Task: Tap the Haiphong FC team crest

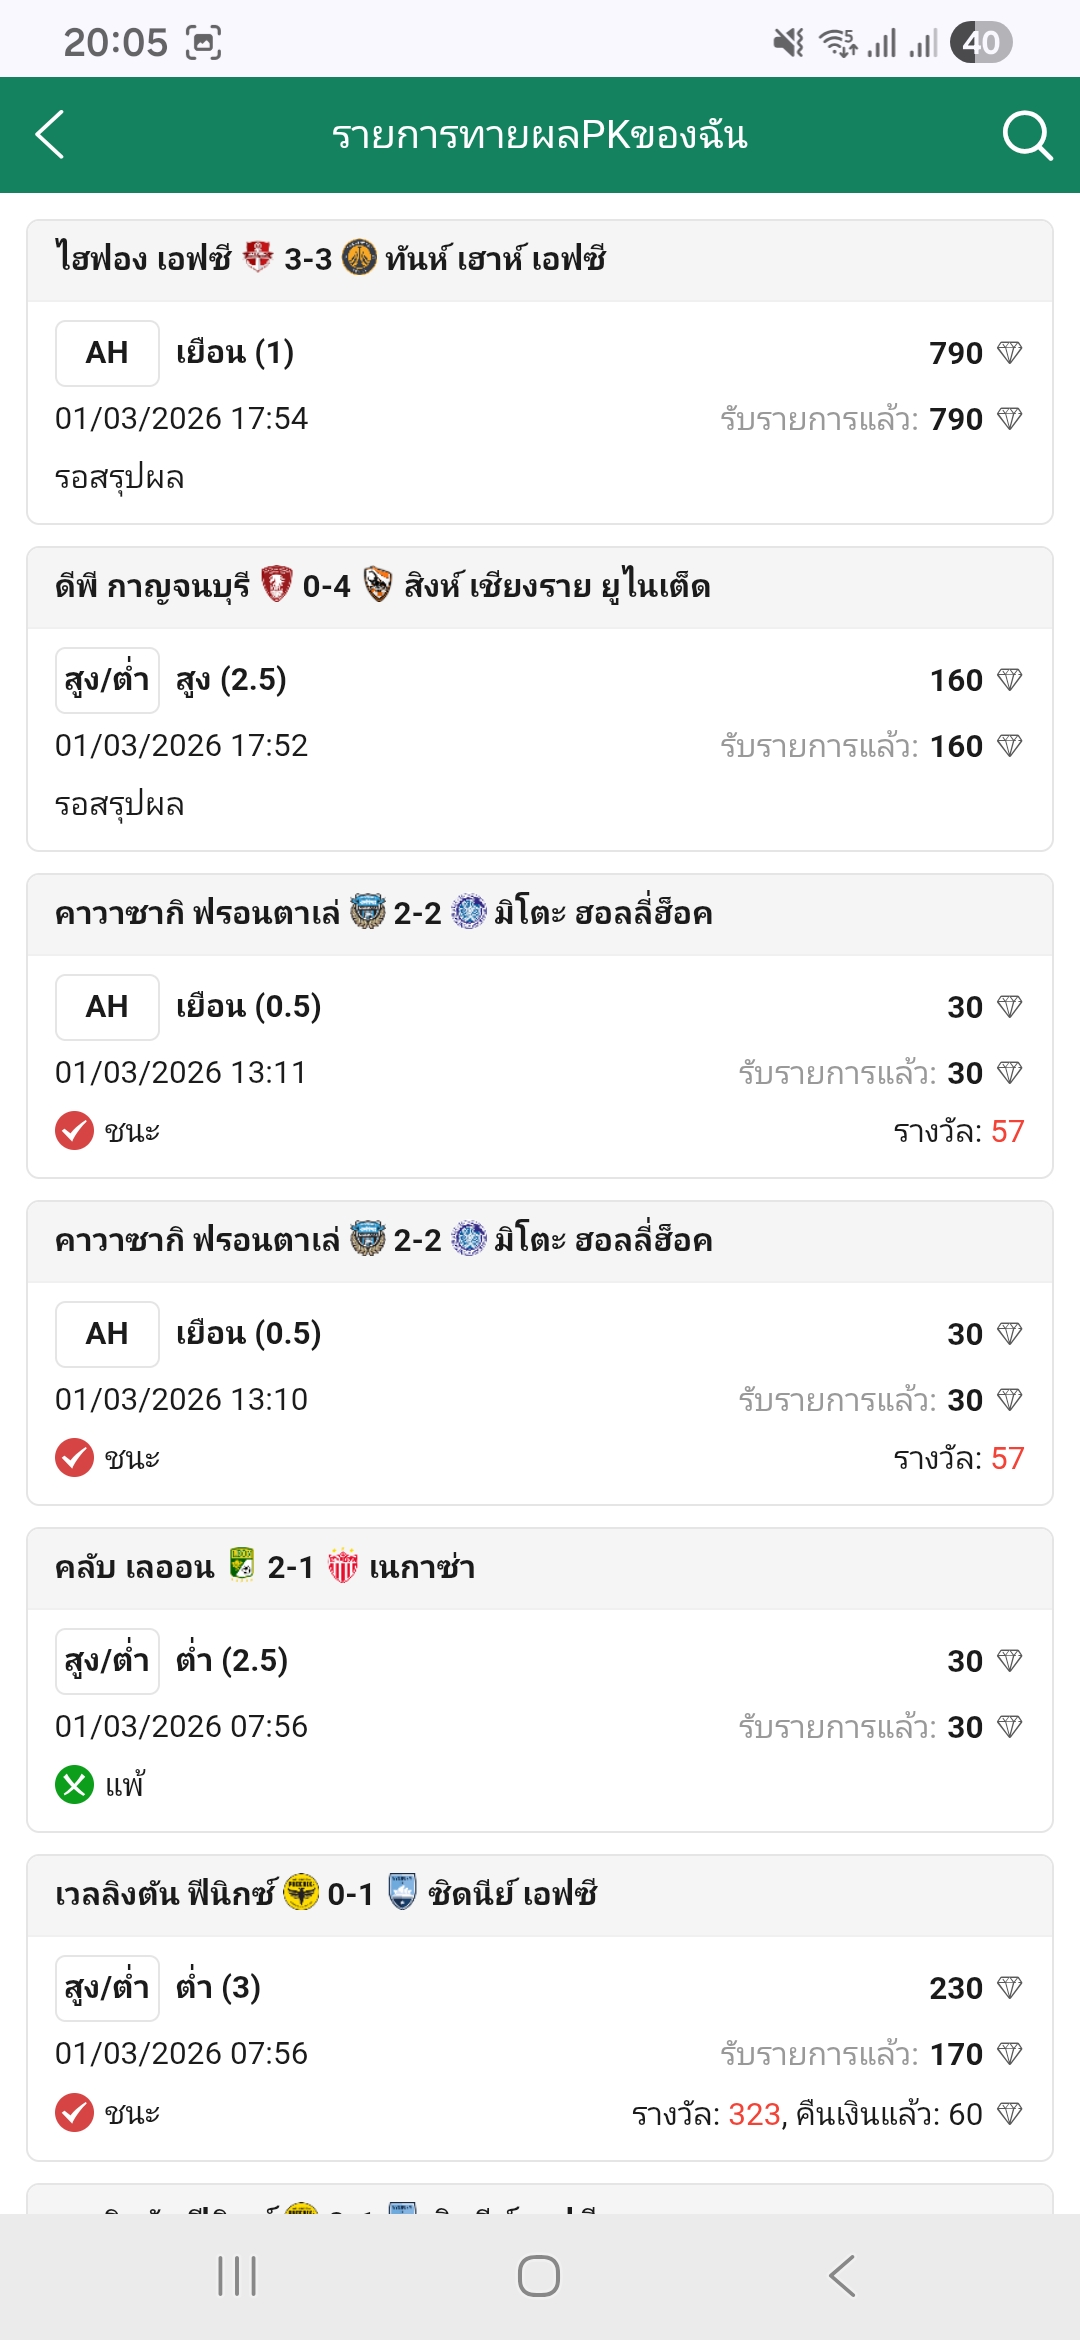Action: click(258, 258)
